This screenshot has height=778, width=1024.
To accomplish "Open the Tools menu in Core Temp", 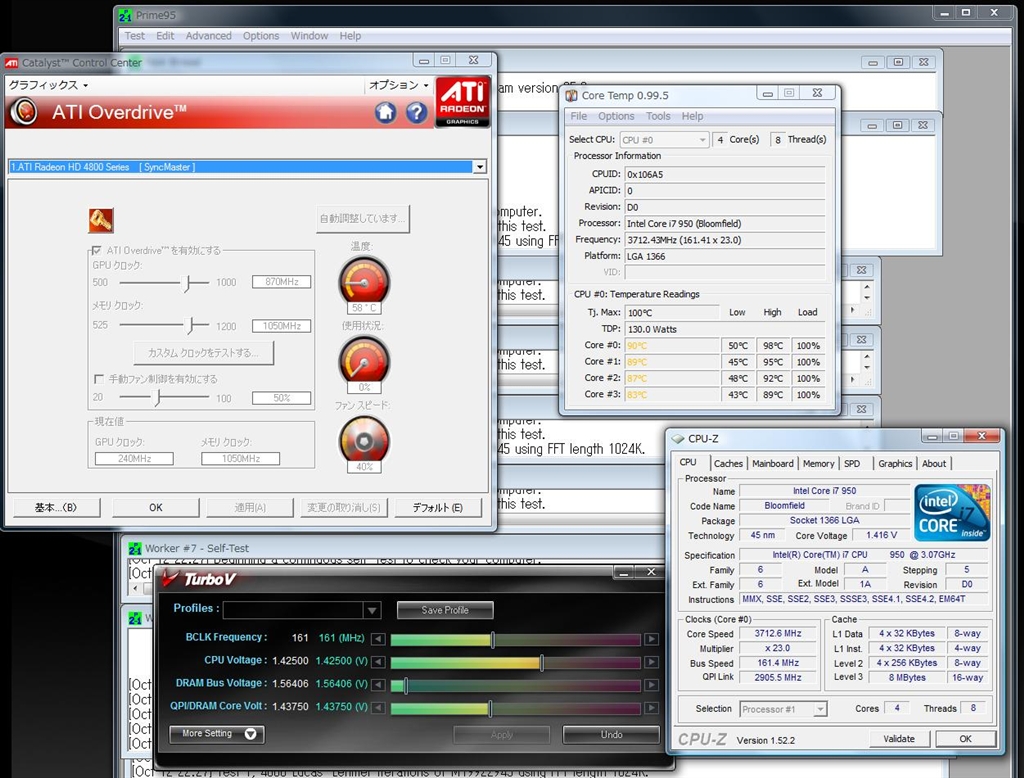I will tap(658, 116).
